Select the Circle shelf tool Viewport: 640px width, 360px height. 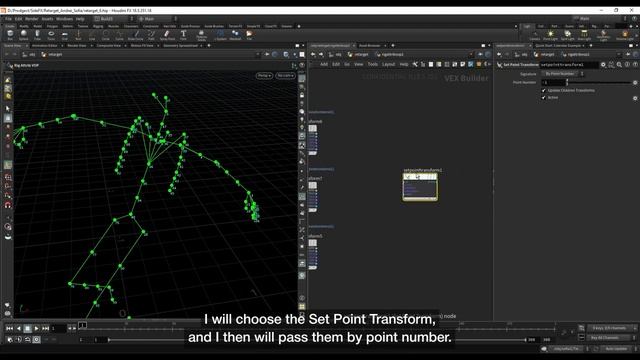point(106,35)
